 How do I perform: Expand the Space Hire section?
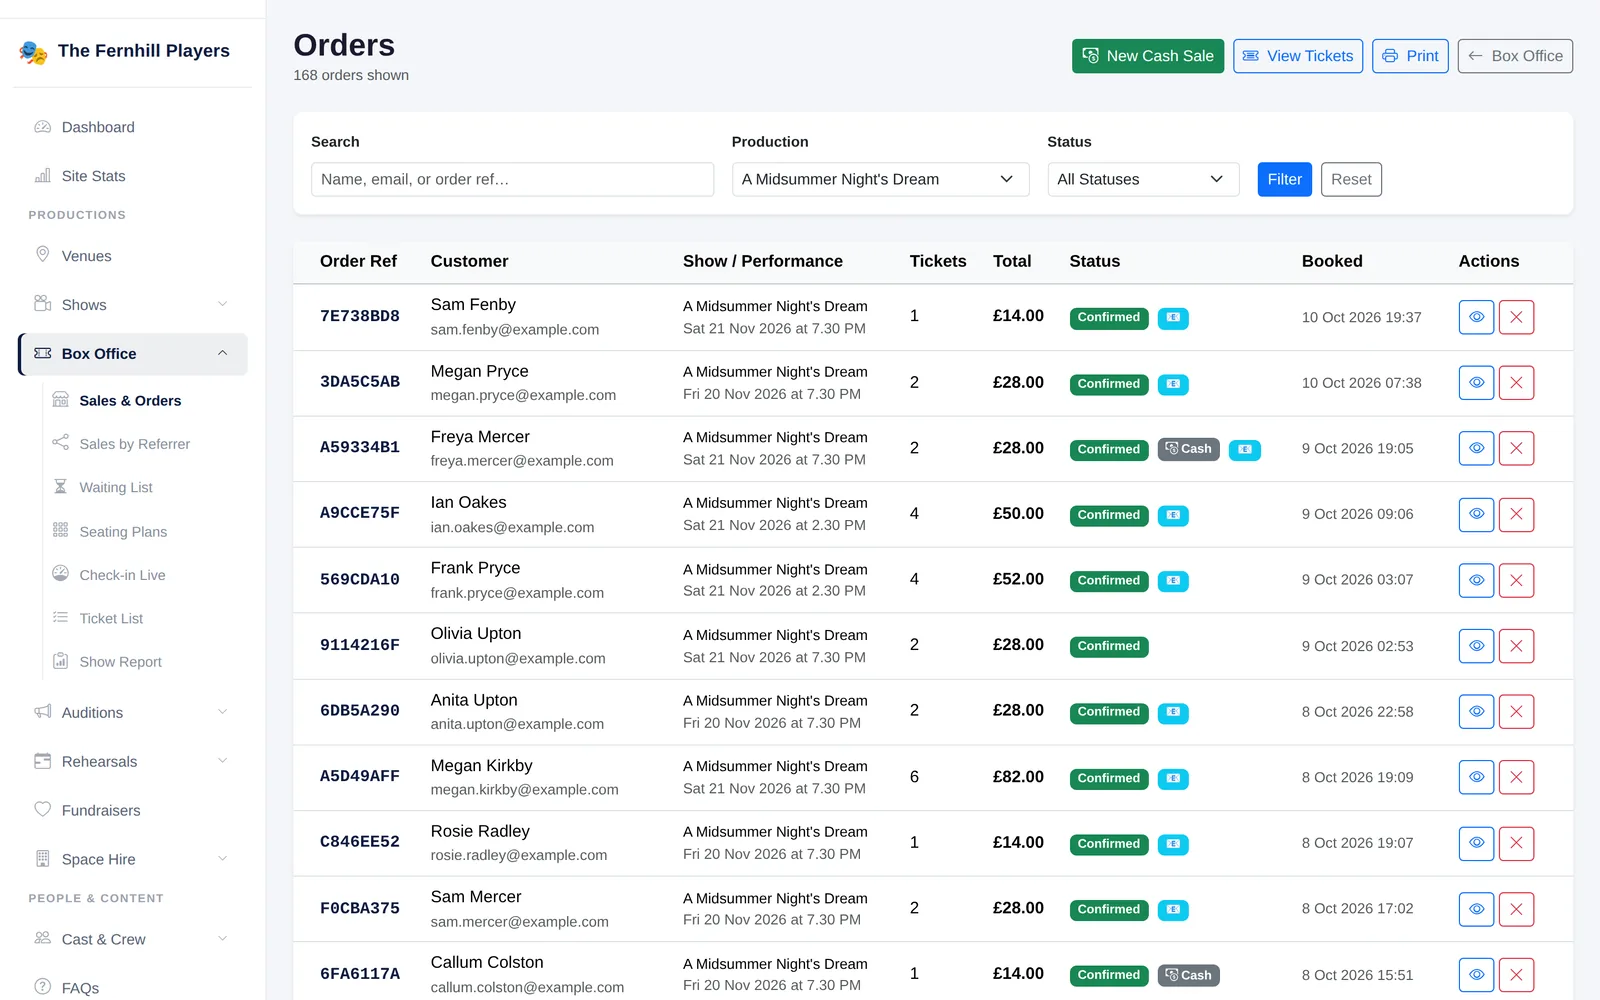[133, 859]
